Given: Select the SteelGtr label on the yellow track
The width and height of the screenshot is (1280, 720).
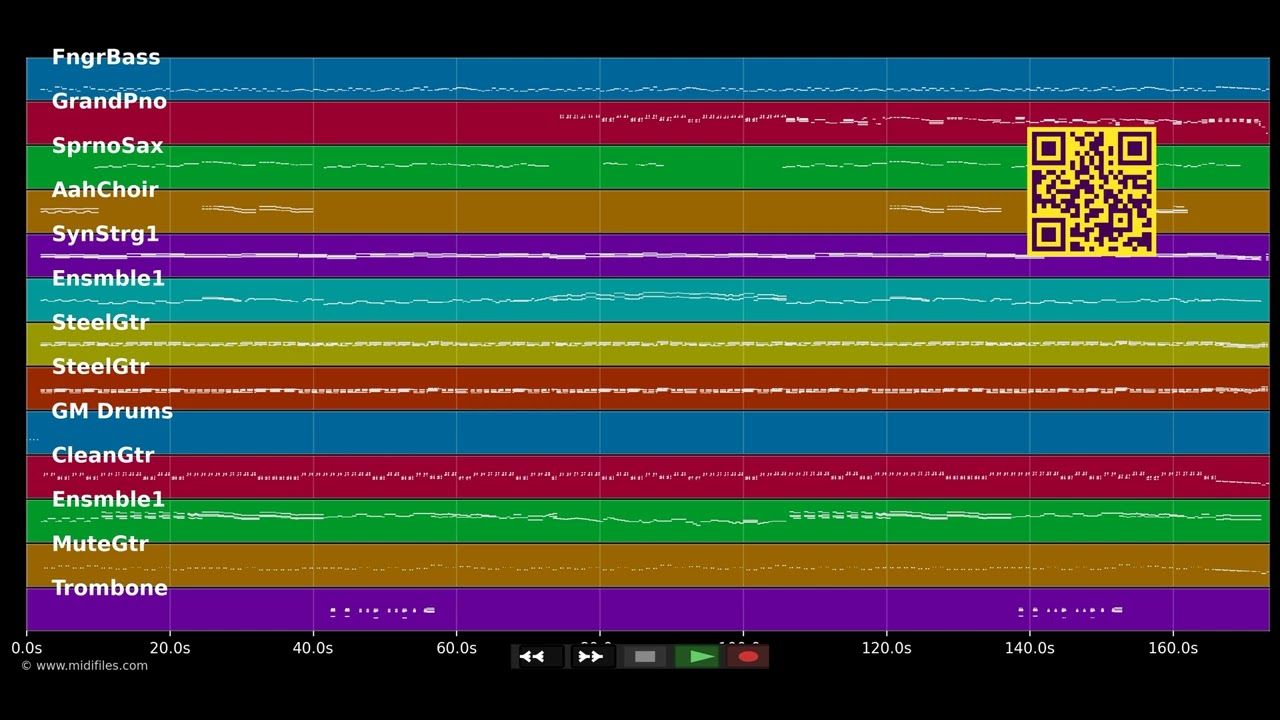Looking at the screenshot, I should tap(100, 322).
